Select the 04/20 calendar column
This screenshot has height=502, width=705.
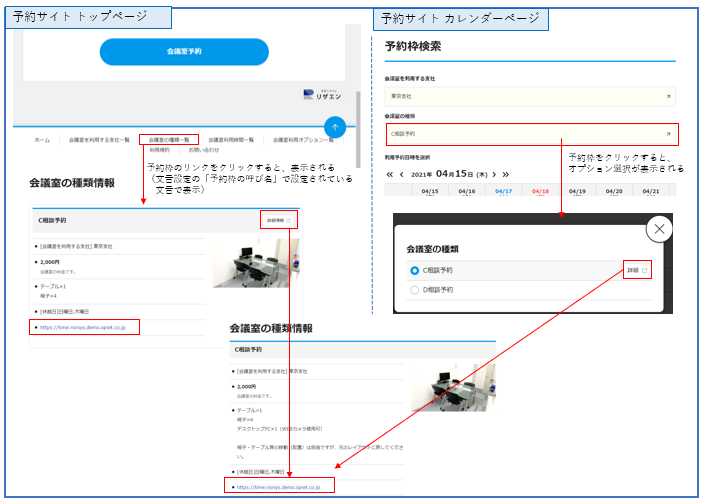(614, 191)
